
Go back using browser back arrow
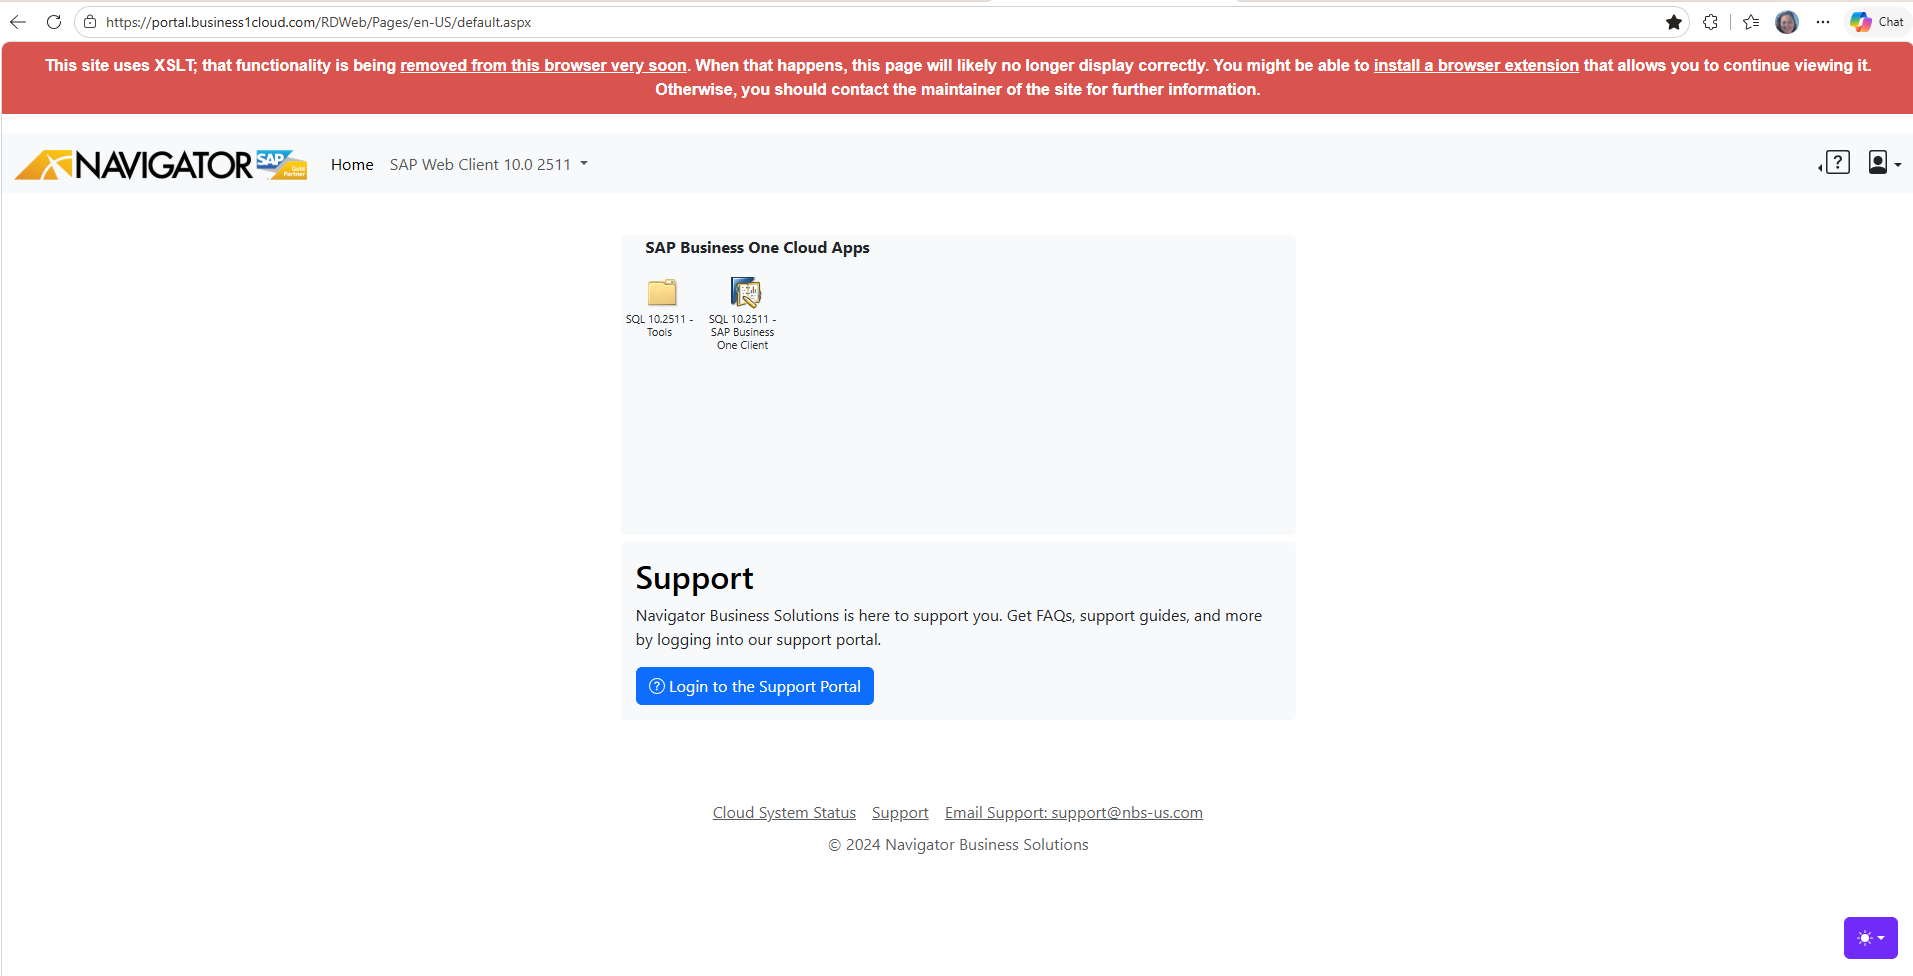[x=18, y=22]
